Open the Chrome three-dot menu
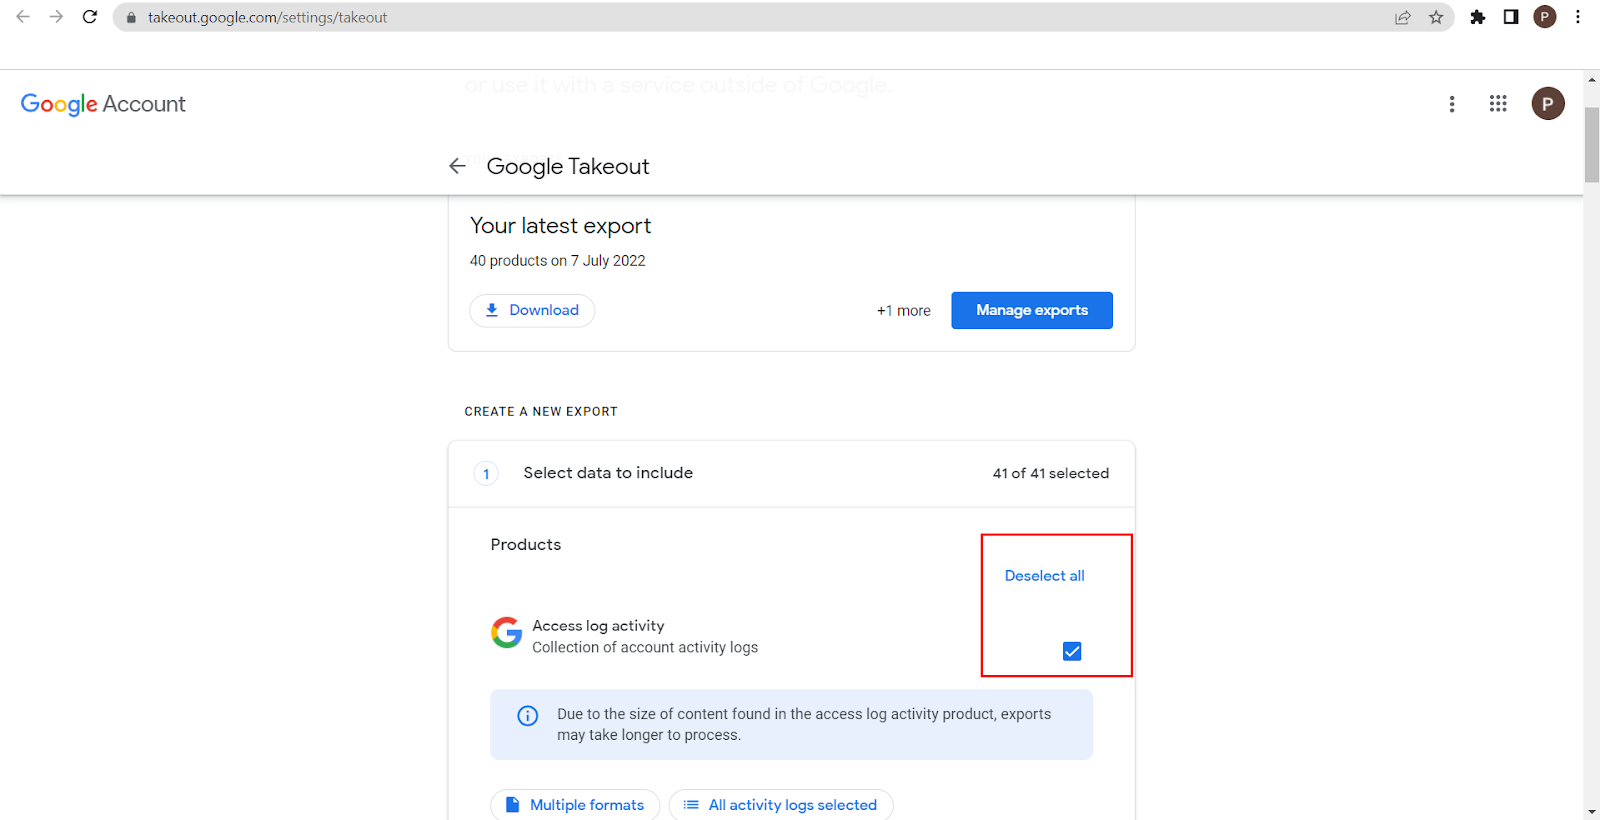The width and height of the screenshot is (1600, 820). click(x=1578, y=17)
